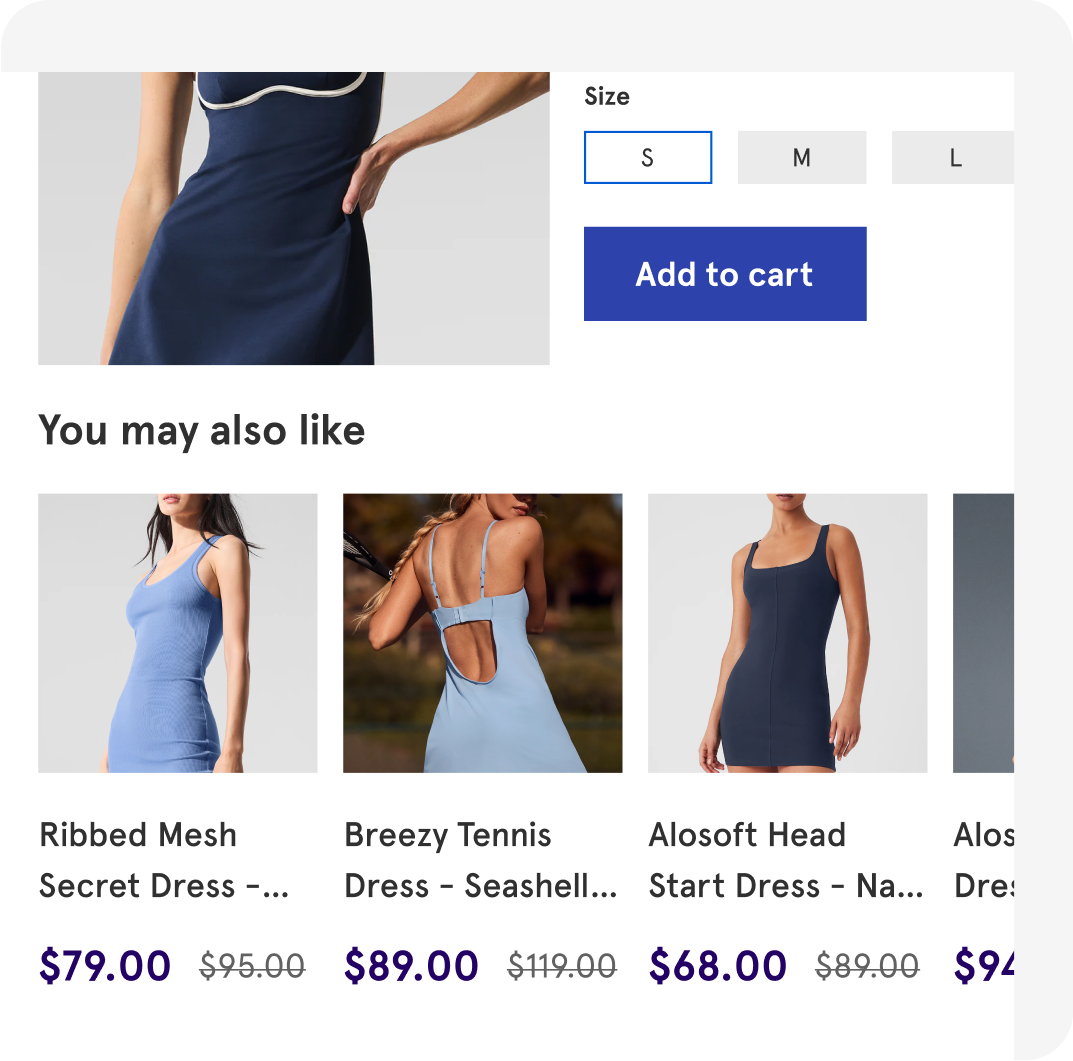Image resolution: width=1073 pixels, height=1061 pixels.
Task: Open the main navy dress product image
Action: [294, 218]
